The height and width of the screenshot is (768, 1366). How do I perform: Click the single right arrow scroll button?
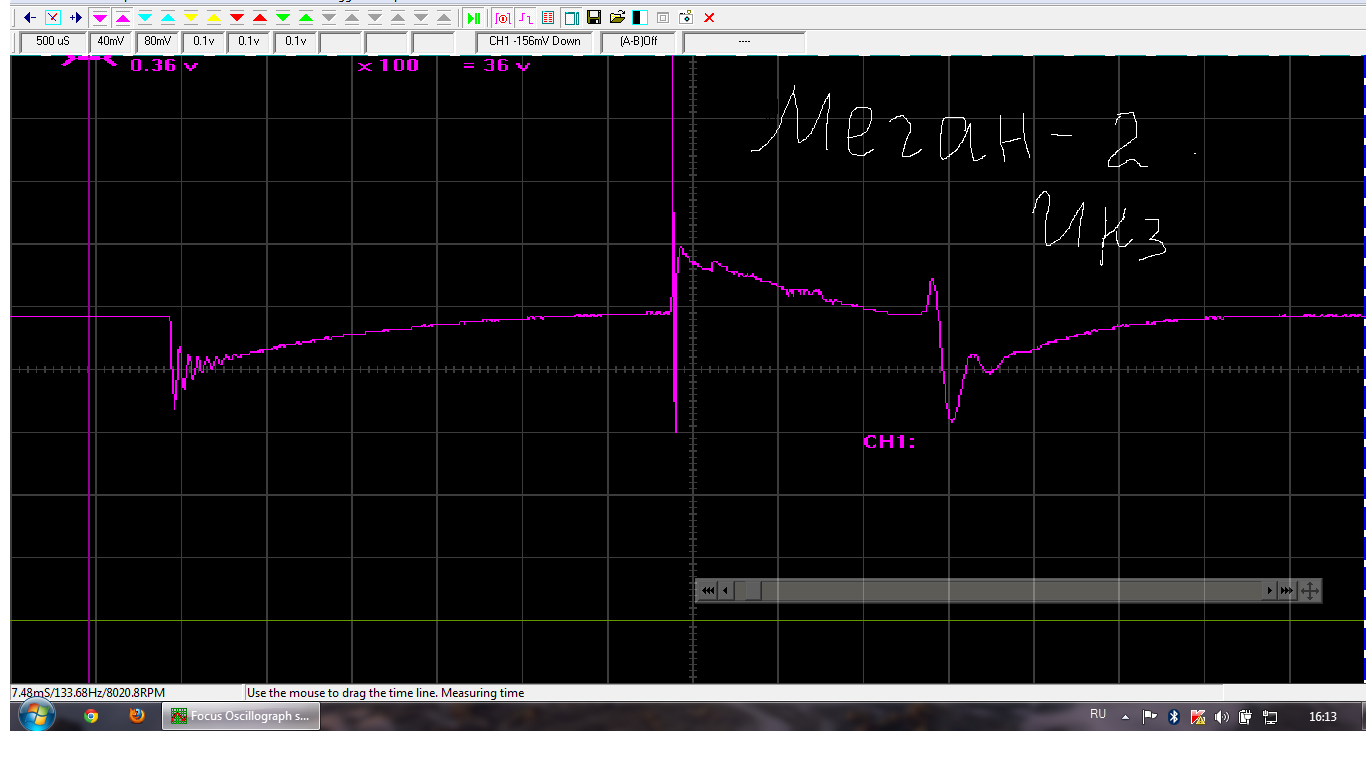click(1270, 591)
